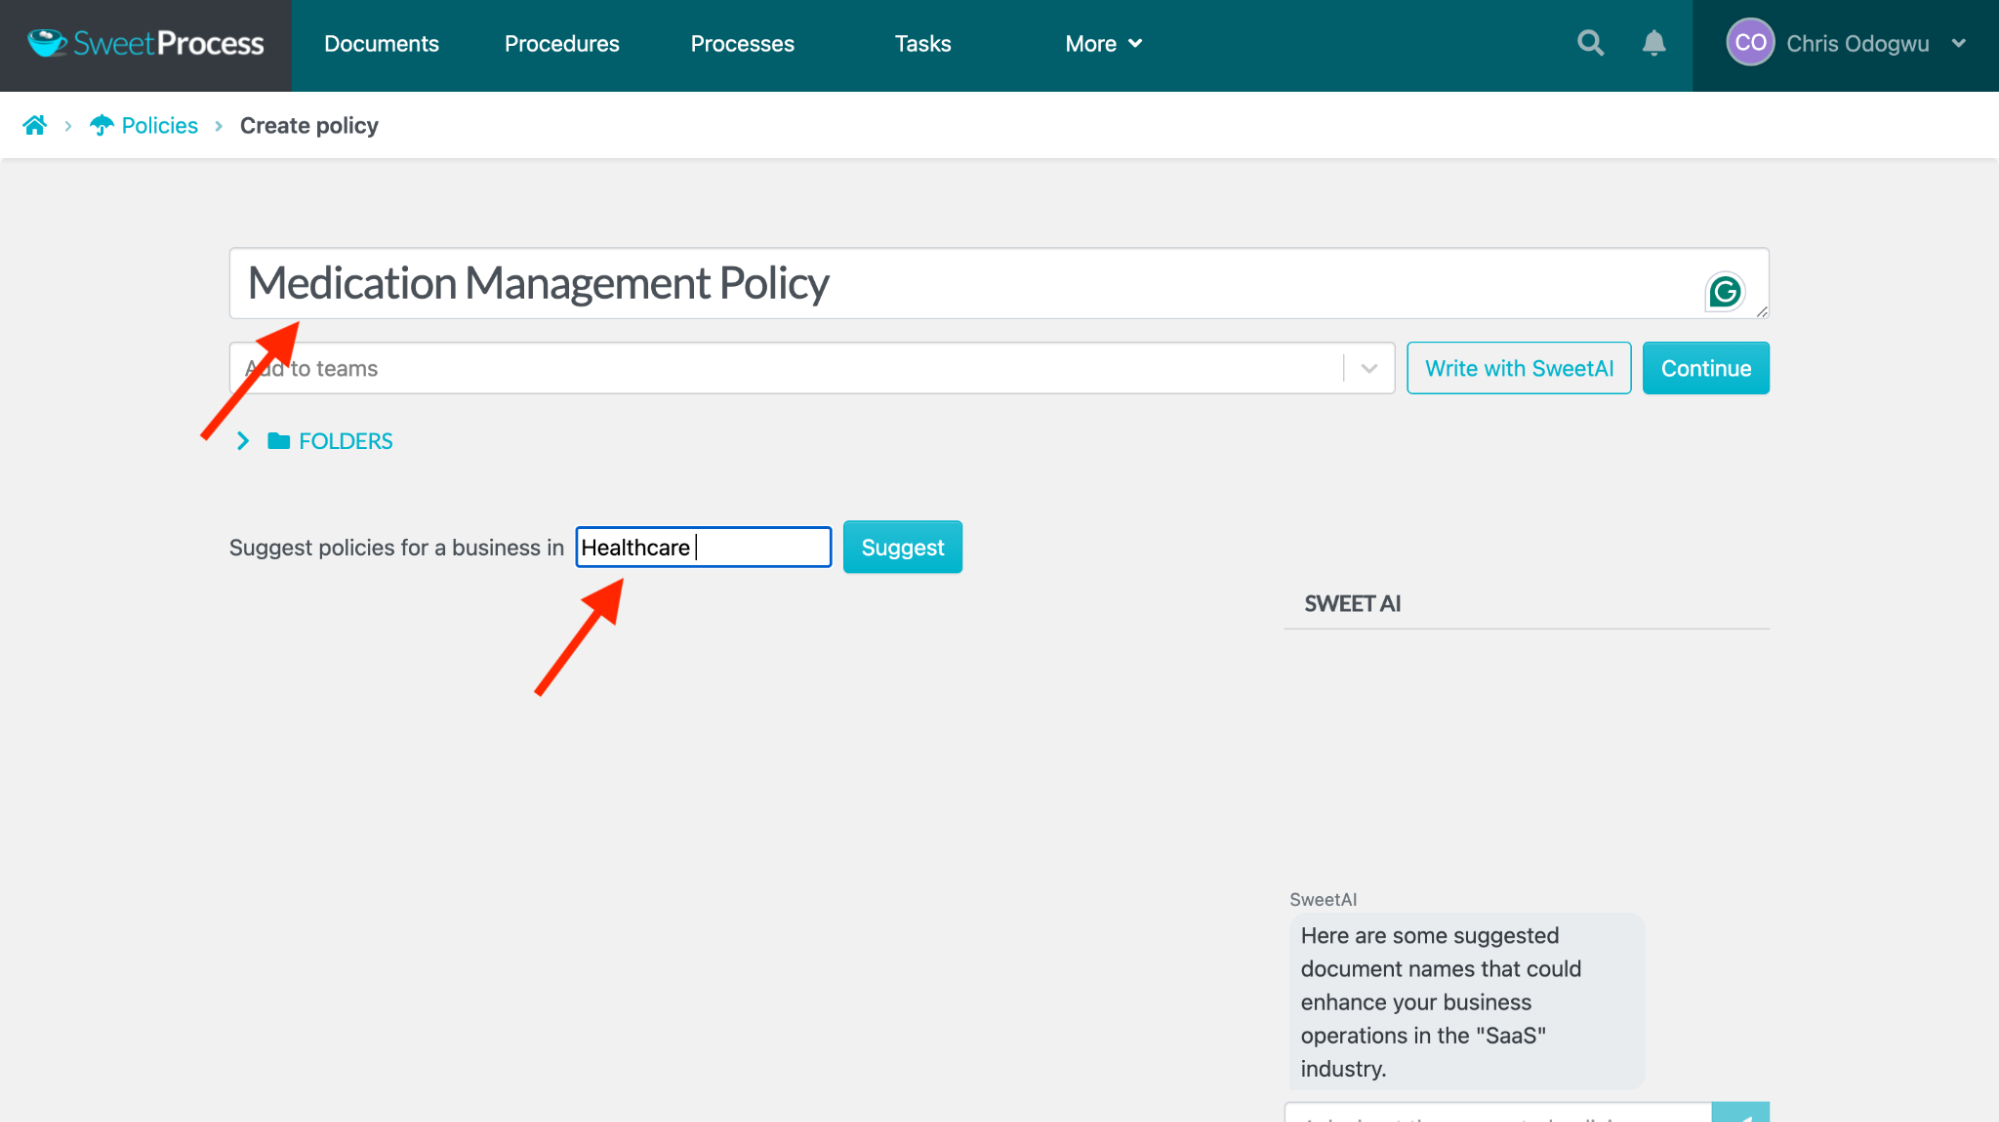
Task: Expand the FOLDERS section
Action: click(242, 440)
